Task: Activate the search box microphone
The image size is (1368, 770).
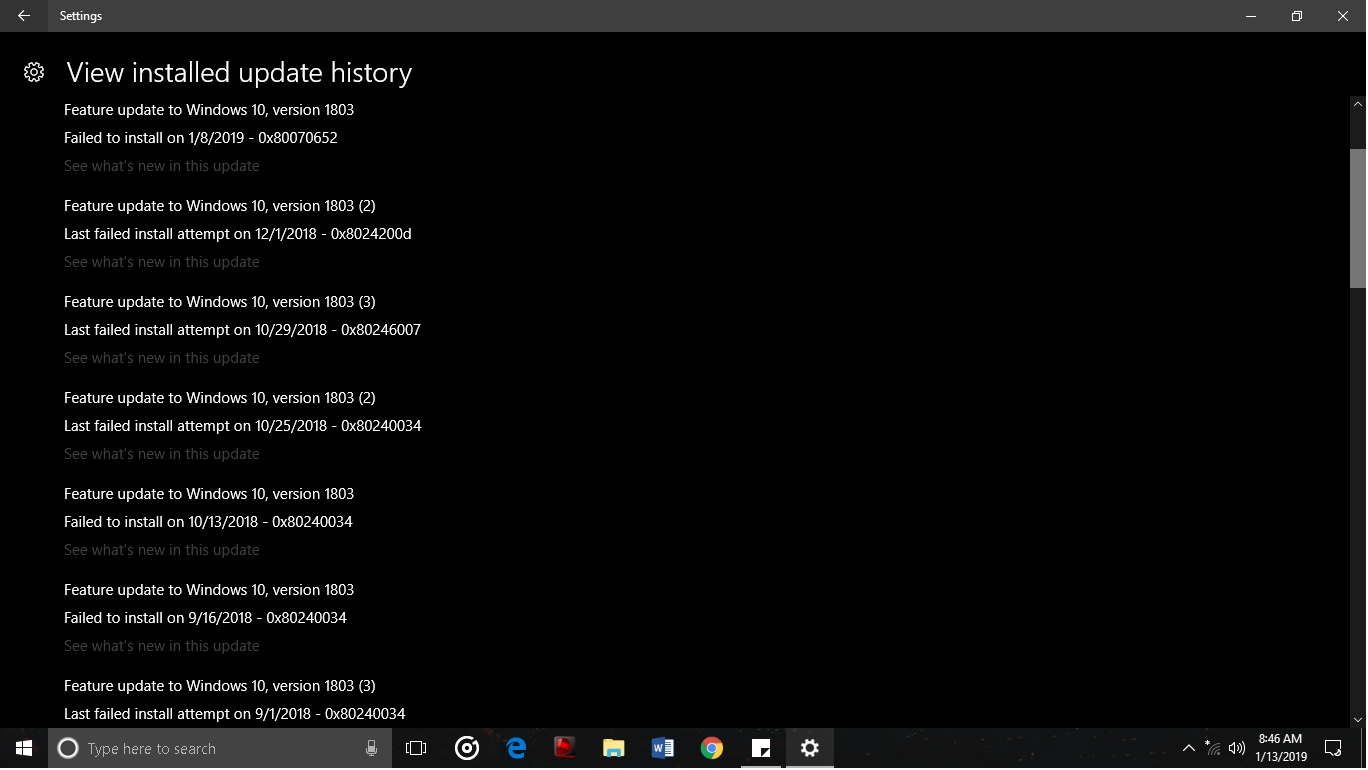Action: tap(371, 748)
